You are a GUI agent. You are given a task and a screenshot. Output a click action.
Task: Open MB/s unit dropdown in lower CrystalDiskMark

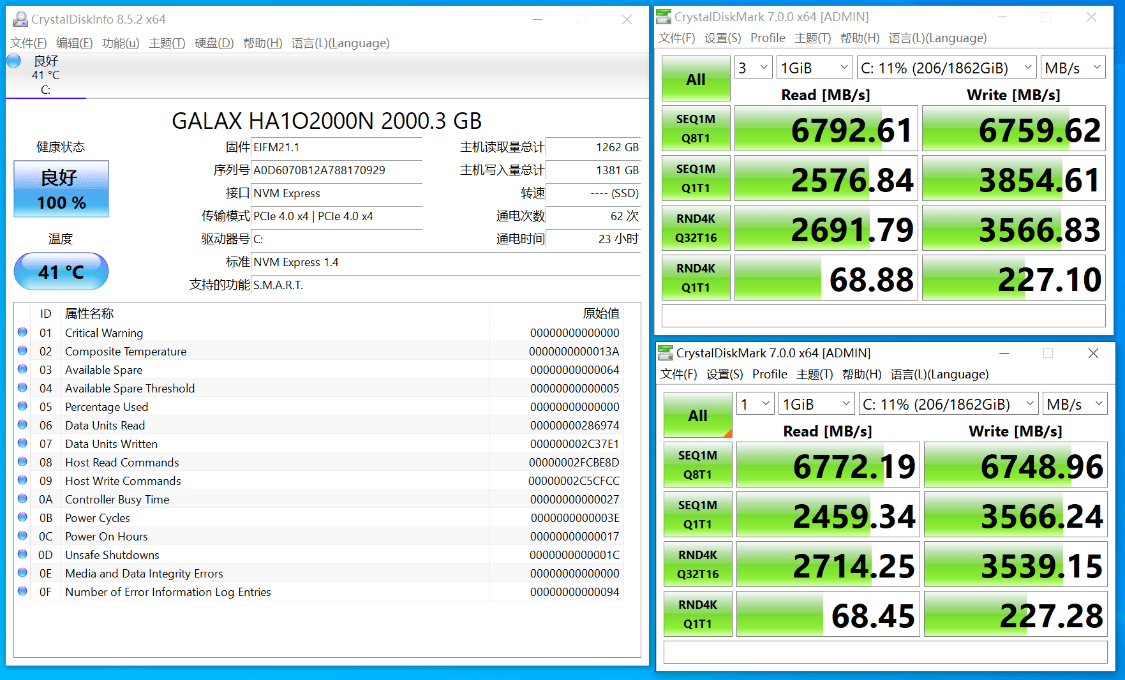1075,405
